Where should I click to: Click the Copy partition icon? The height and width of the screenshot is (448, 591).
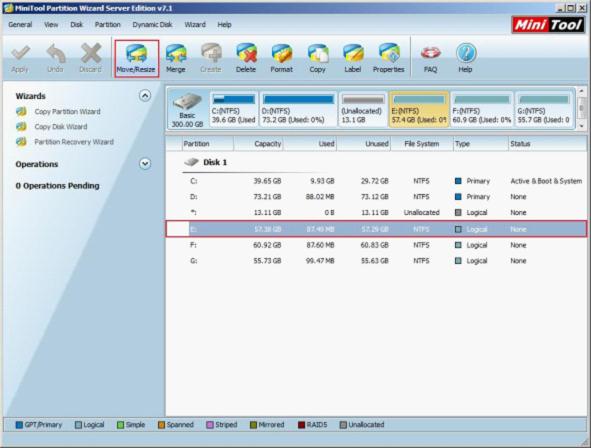[317, 53]
